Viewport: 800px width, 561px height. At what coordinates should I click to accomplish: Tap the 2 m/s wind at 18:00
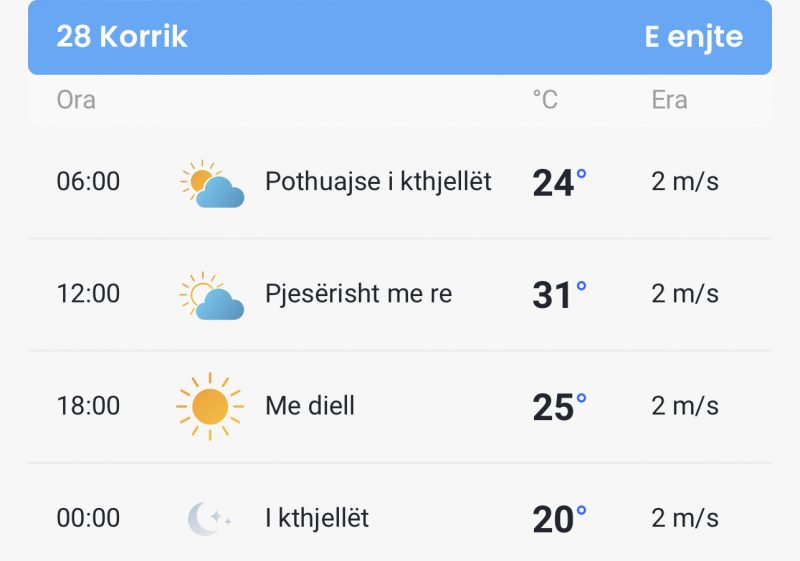click(x=685, y=406)
